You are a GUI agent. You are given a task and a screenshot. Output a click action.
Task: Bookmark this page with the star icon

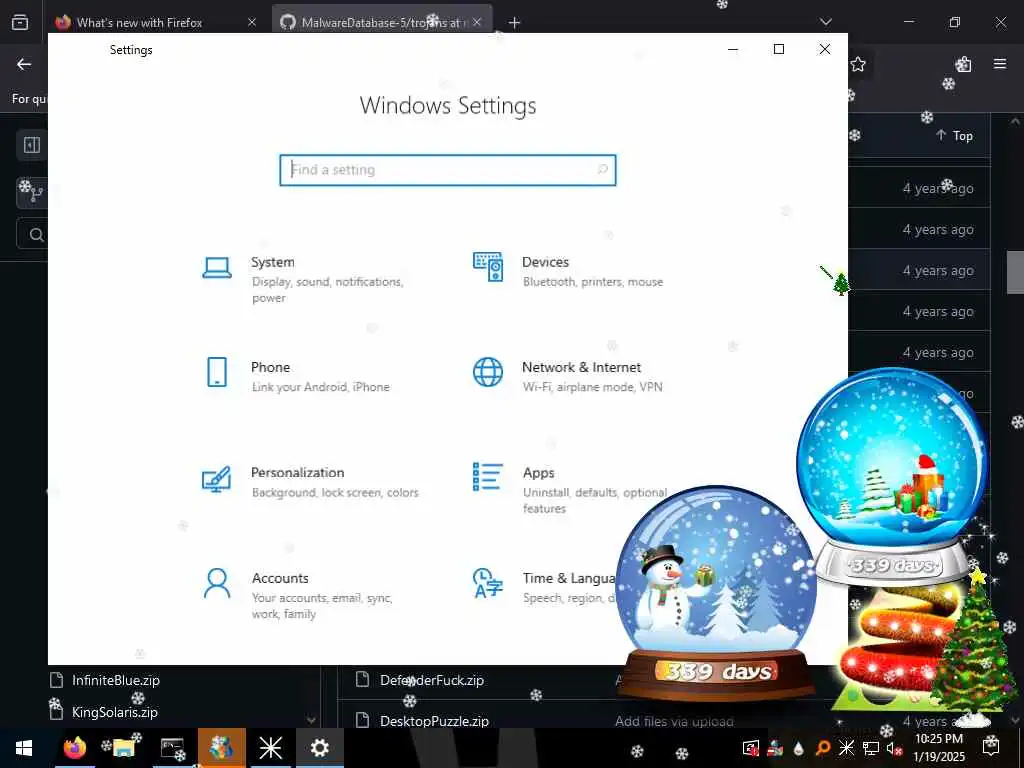[858, 64]
